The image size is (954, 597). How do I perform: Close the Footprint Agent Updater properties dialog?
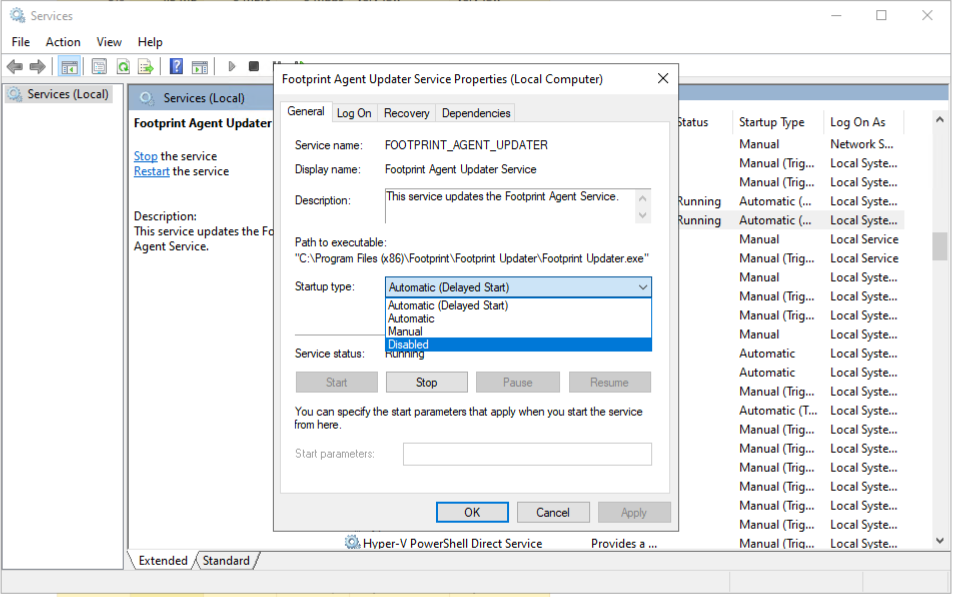click(663, 79)
